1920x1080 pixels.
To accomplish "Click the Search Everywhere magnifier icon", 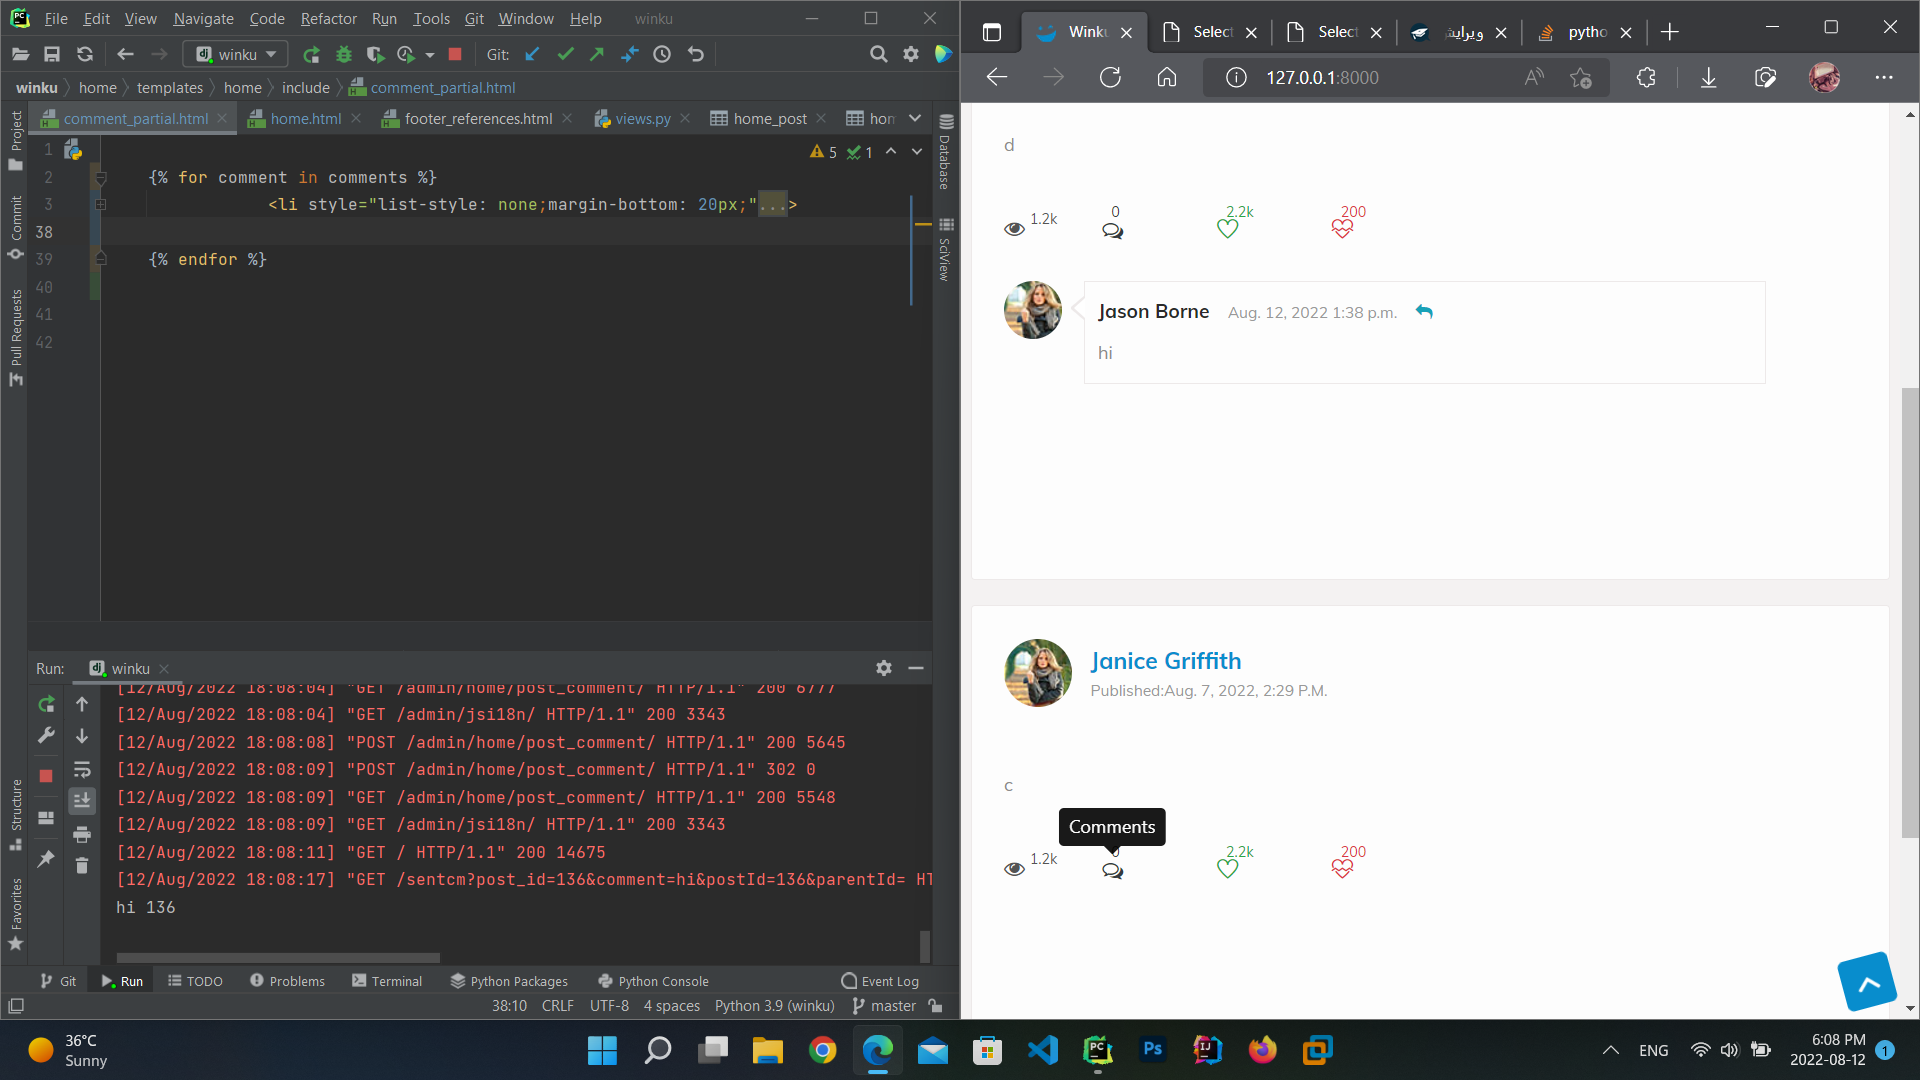I will point(878,55).
